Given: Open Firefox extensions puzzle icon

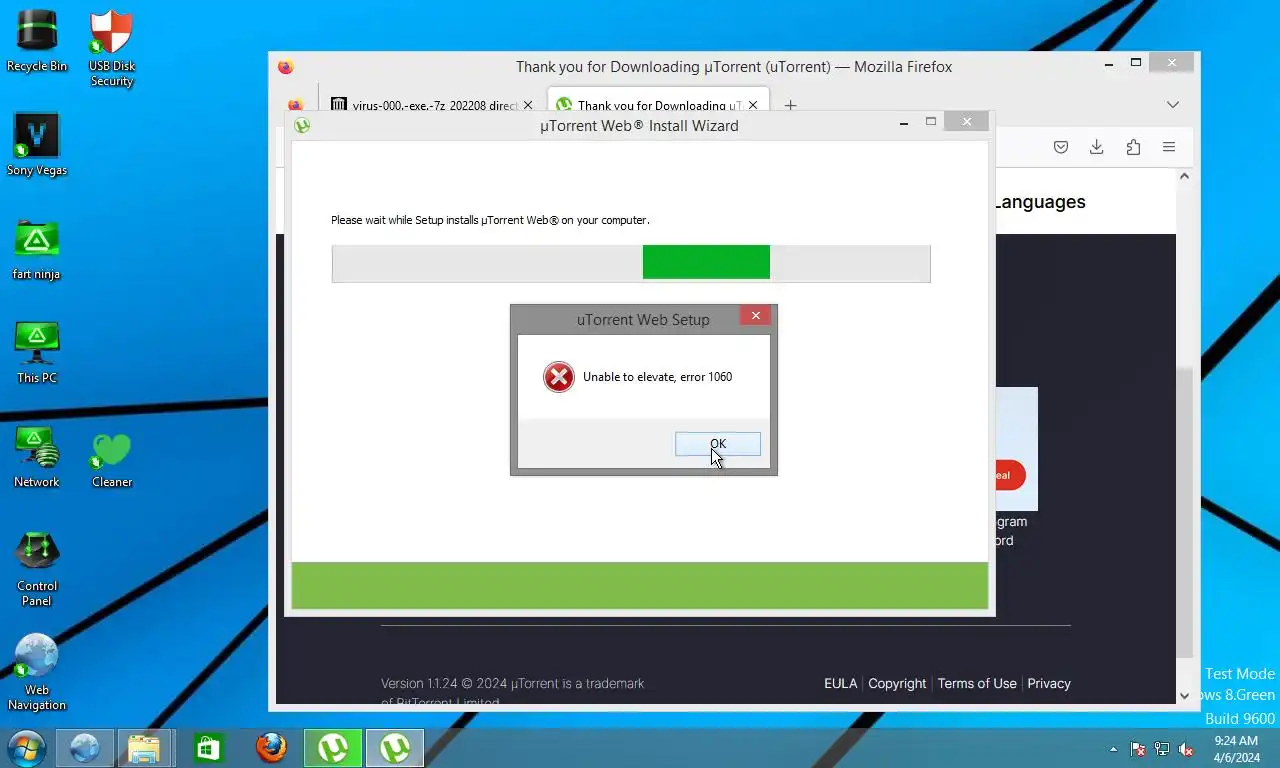Looking at the screenshot, I should [x=1133, y=147].
